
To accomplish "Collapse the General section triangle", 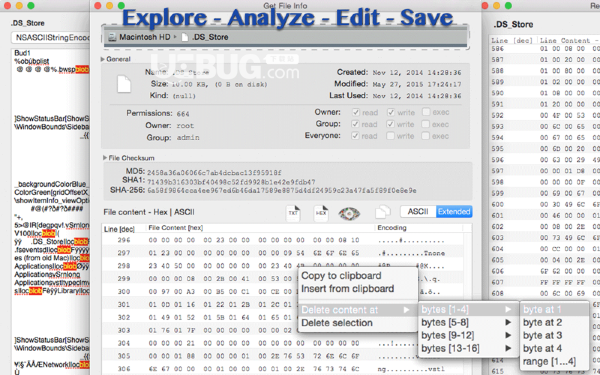I will (103, 59).
